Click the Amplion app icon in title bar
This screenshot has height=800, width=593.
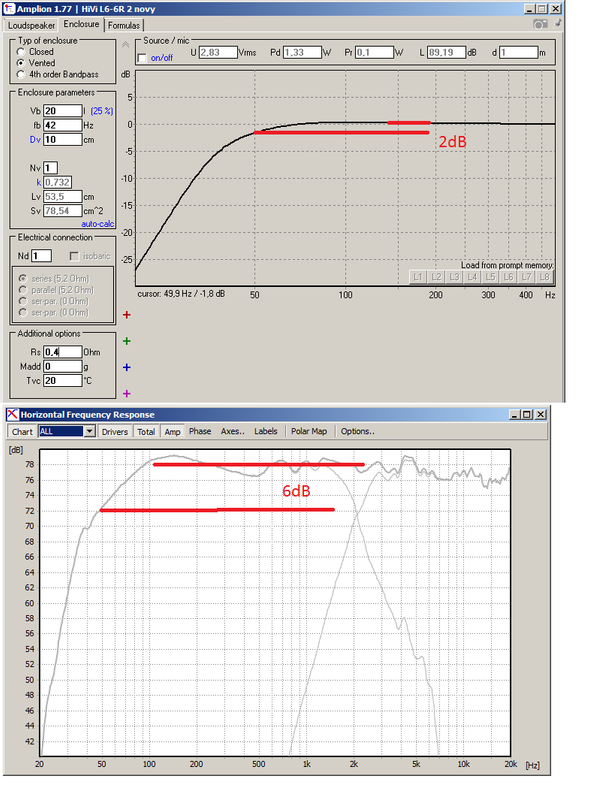click(x=9, y=9)
